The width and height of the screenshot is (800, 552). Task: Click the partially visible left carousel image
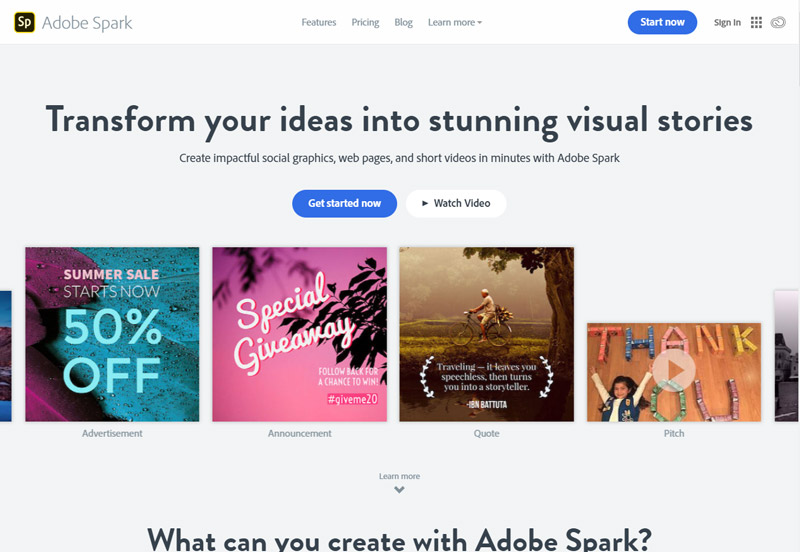(x=6, y=356)
